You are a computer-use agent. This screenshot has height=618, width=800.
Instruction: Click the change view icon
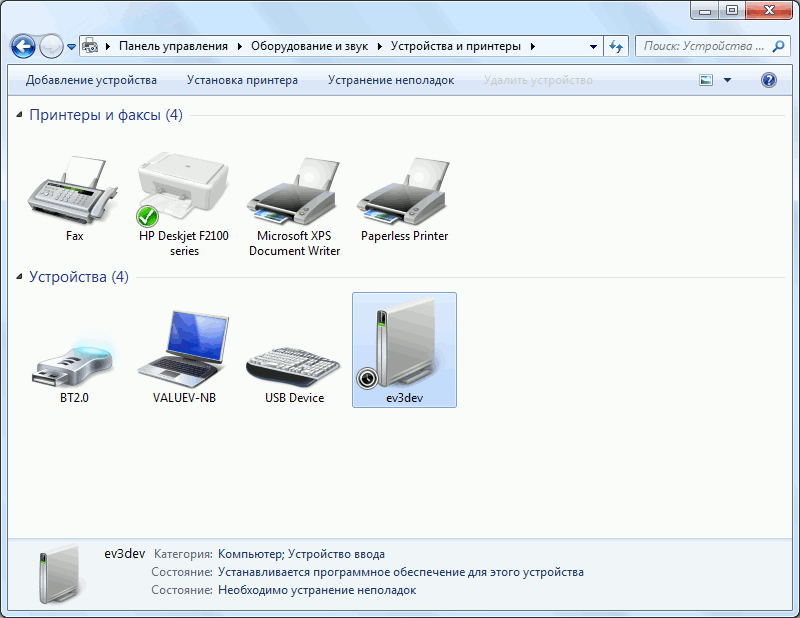click(706, 80)
